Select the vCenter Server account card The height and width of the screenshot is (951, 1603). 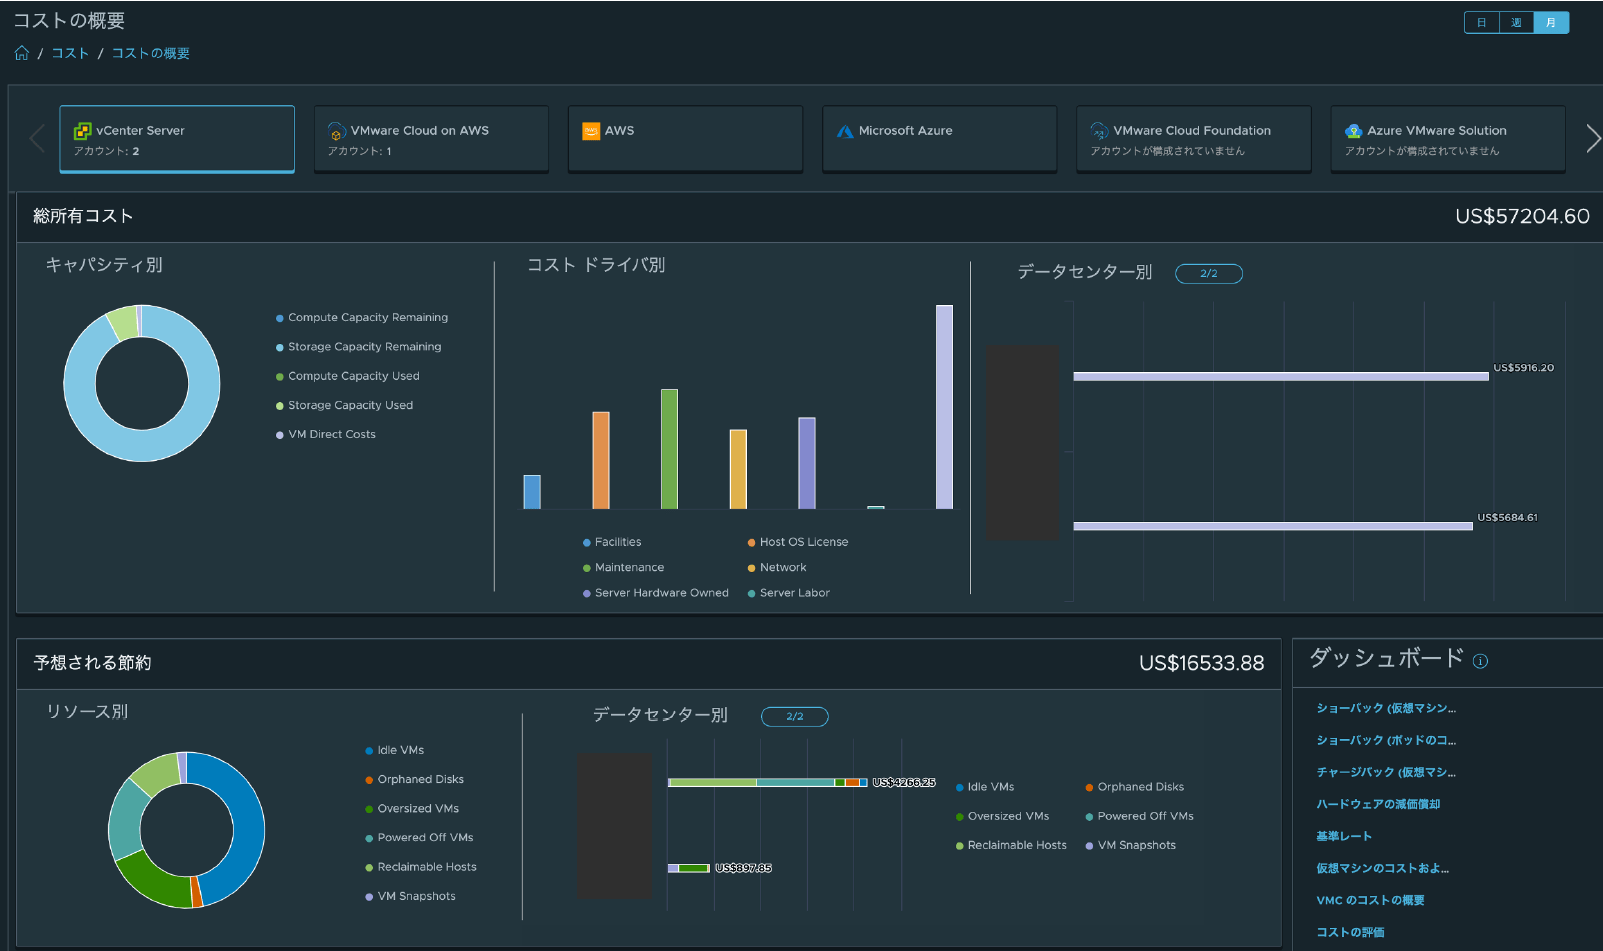(x=177, y=139)
